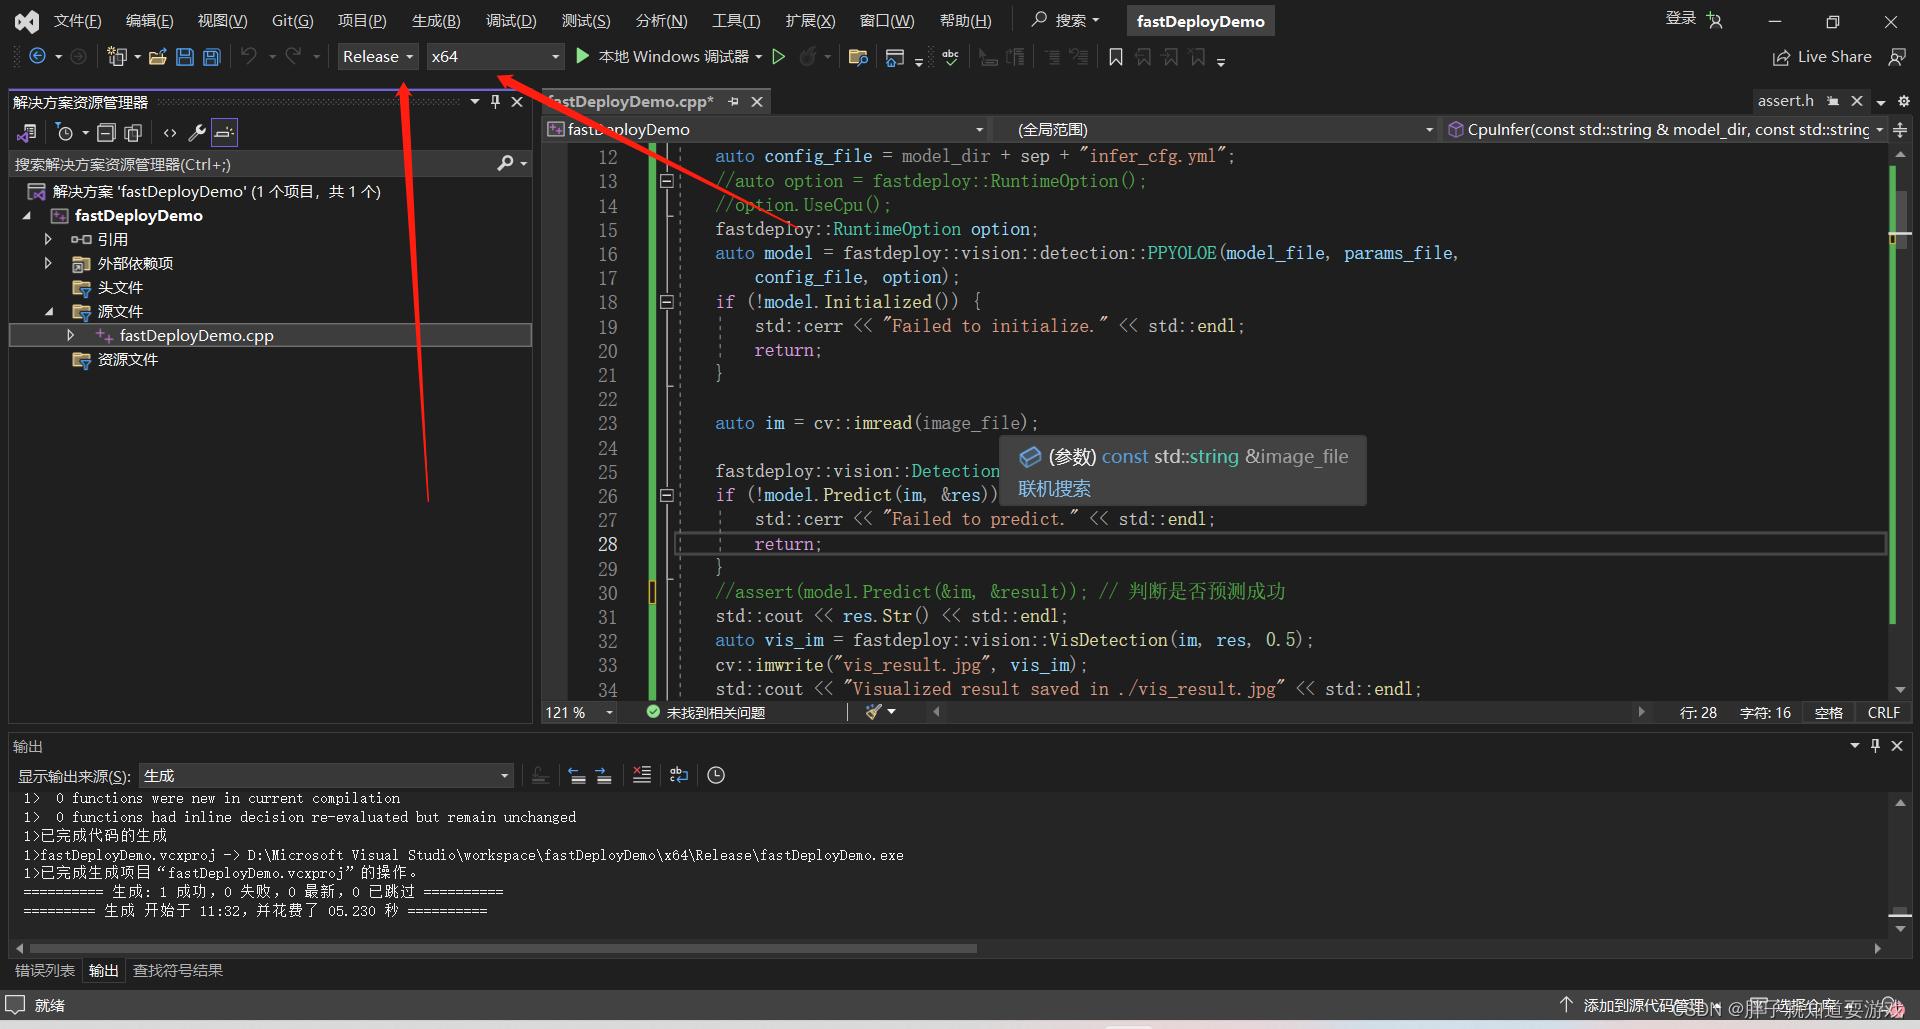Click the go to next message icon in Output
This screenshot has height=1029, width=1920.
click(x=603, y=775)
